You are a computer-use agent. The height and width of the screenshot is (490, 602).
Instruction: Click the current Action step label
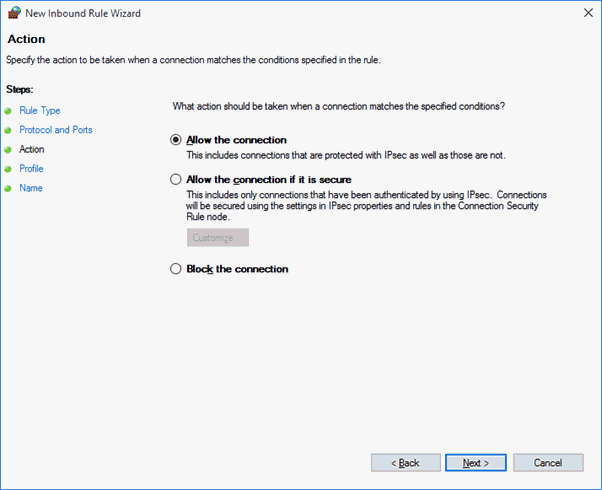coord(32,149)
